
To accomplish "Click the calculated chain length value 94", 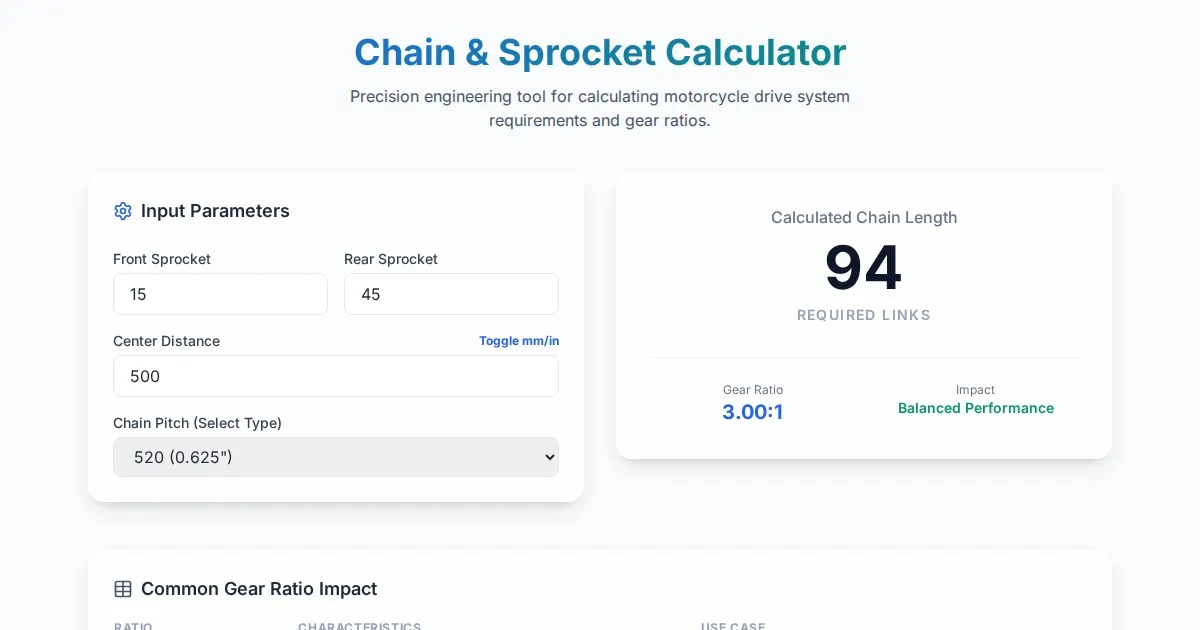I will [863, 268].
